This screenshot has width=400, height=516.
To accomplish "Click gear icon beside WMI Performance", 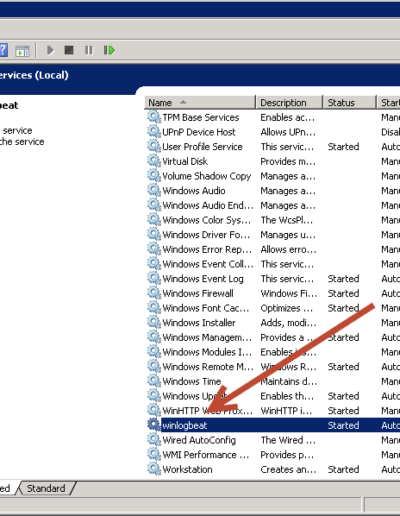I will pos(154,454).
